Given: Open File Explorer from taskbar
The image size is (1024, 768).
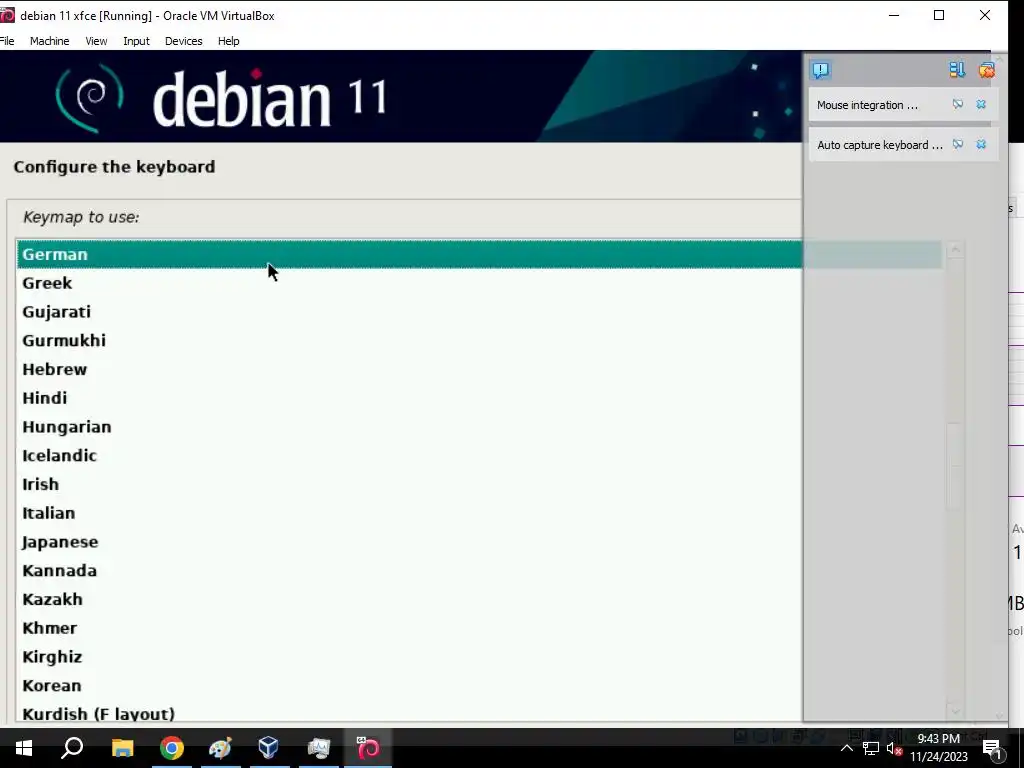Looking at the screenshot, I should tap(122, 748).
